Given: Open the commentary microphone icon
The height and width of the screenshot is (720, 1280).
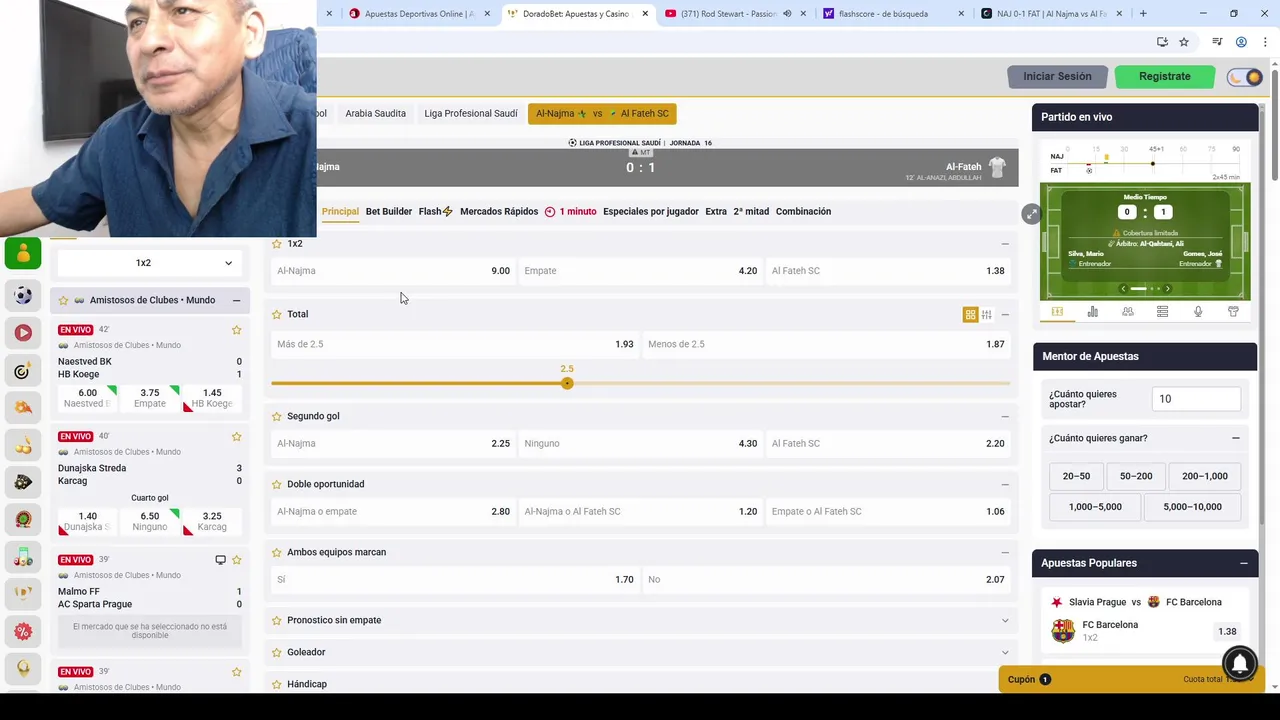Looking at the screenshot, I should click(x=1198, y=312).
